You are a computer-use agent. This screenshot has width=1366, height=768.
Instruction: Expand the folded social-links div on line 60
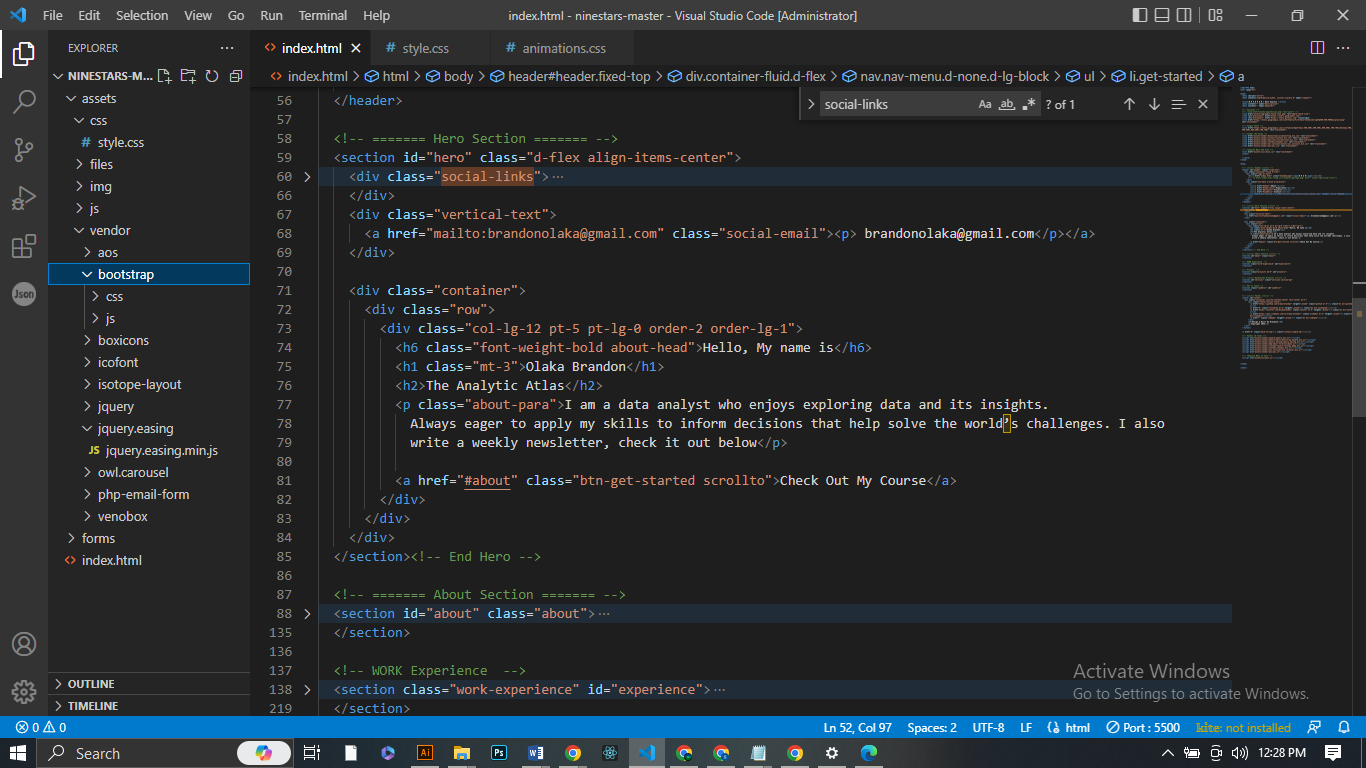pos(307,177)
